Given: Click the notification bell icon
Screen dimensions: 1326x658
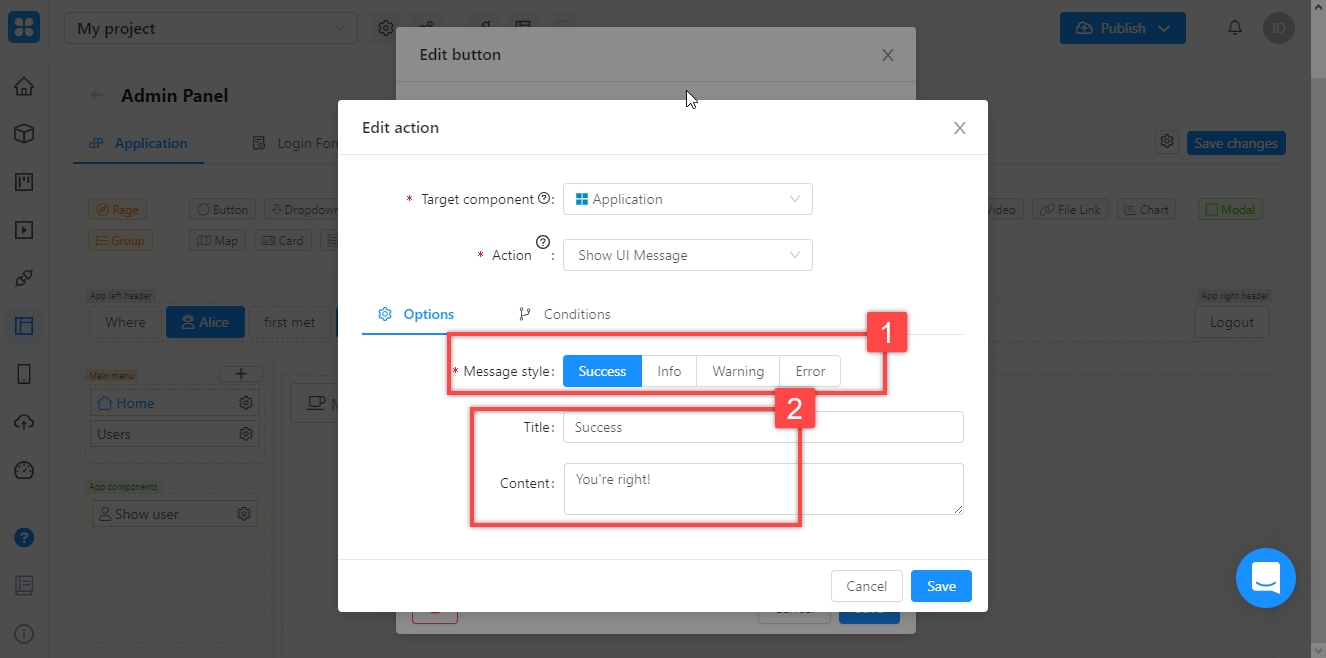Looking at the screenshot, I should [x=1235, y=28].
